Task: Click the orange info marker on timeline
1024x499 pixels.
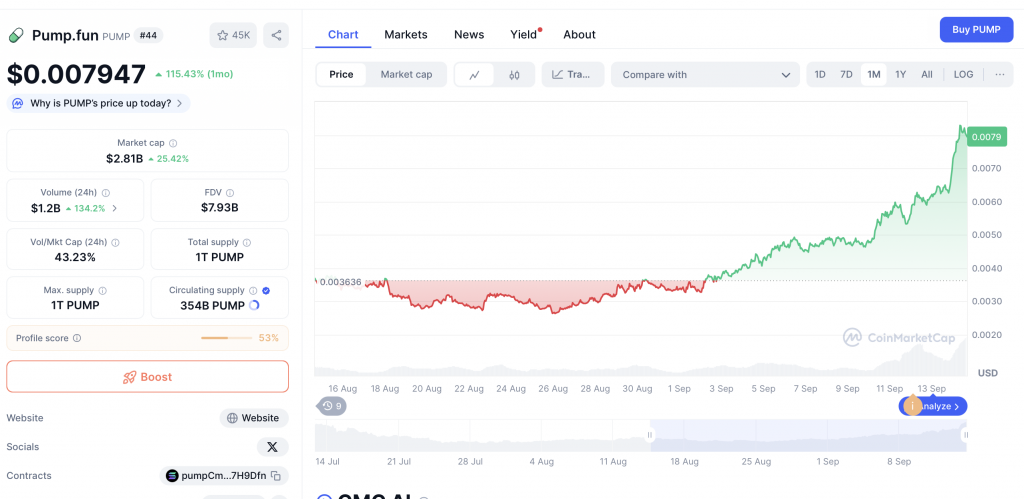Action: [x=912, y=406]
